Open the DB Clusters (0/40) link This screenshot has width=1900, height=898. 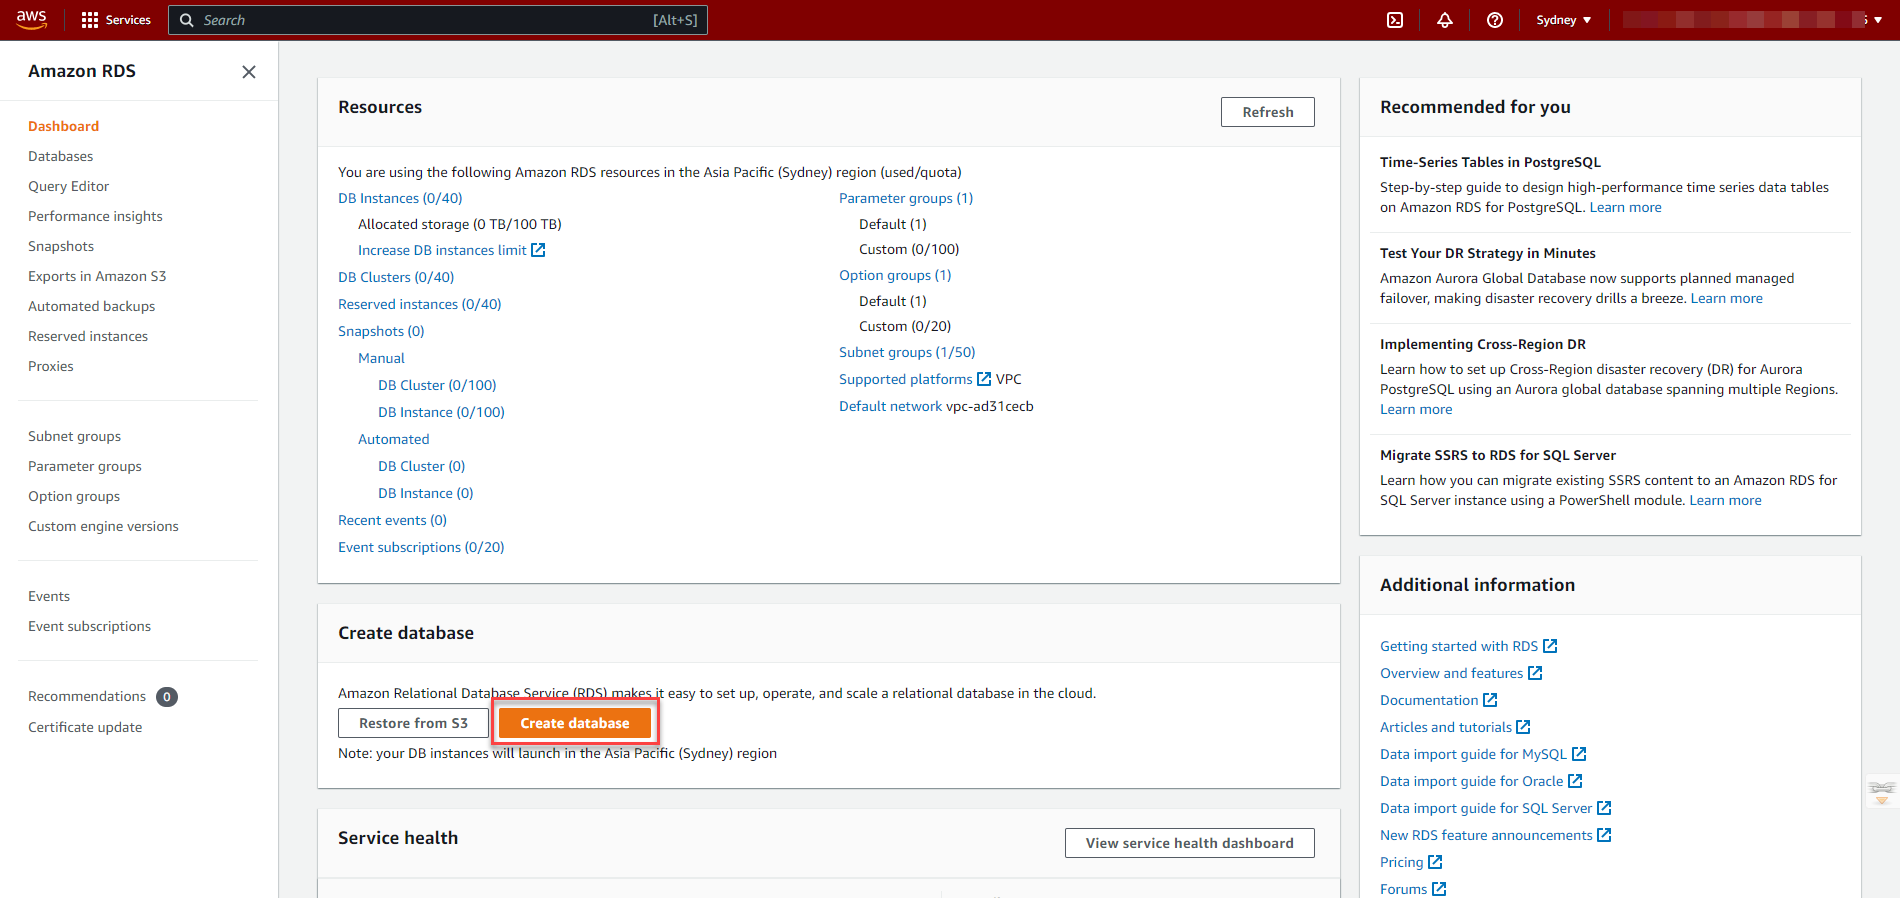pyautogui.click(x=396, y=277)
